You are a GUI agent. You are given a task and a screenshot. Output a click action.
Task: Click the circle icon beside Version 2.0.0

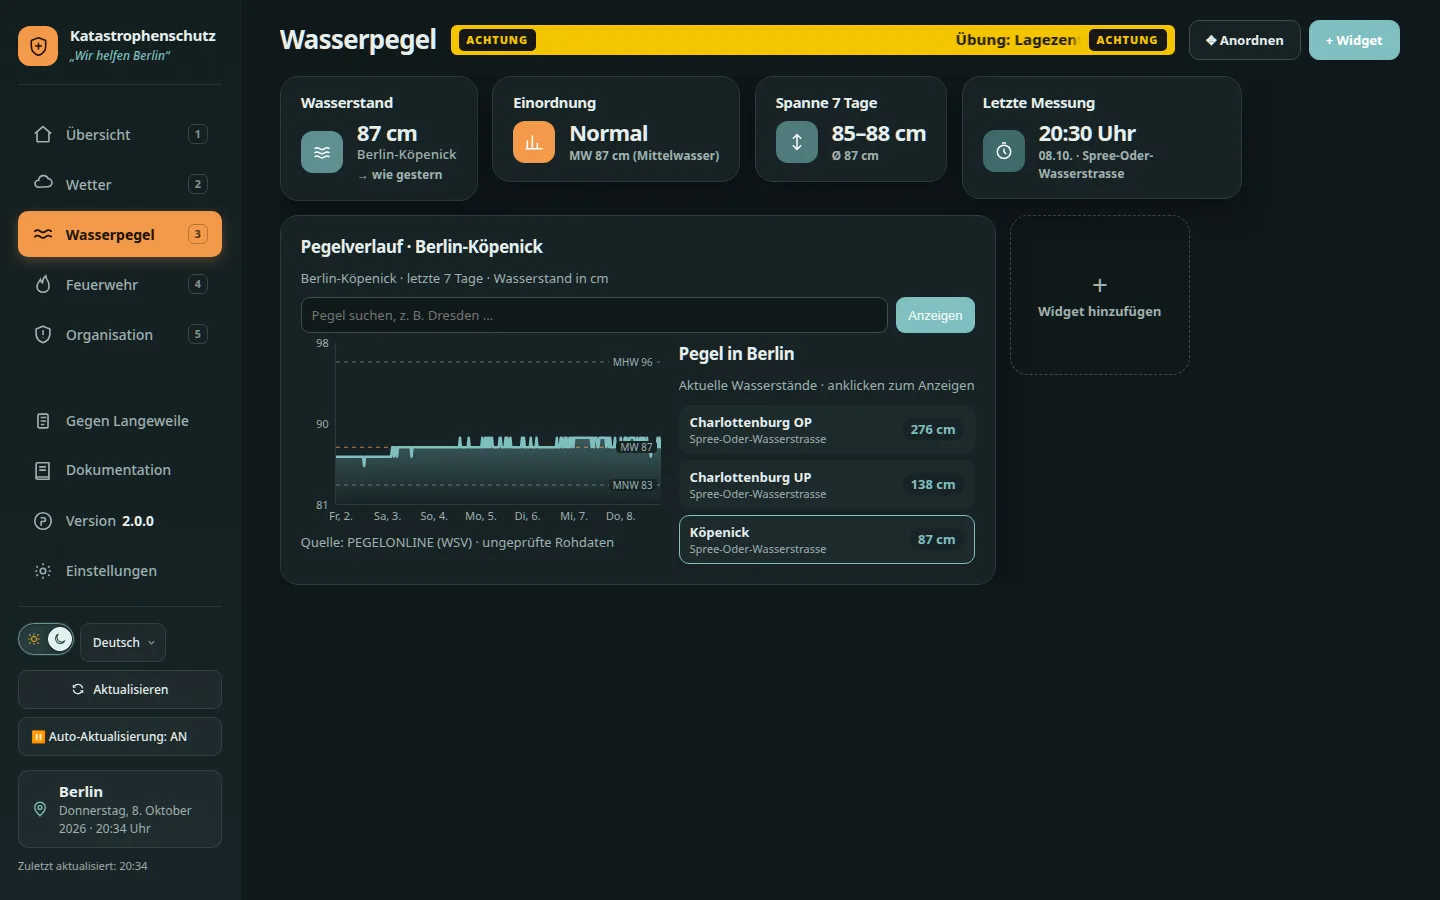[43, 521]
